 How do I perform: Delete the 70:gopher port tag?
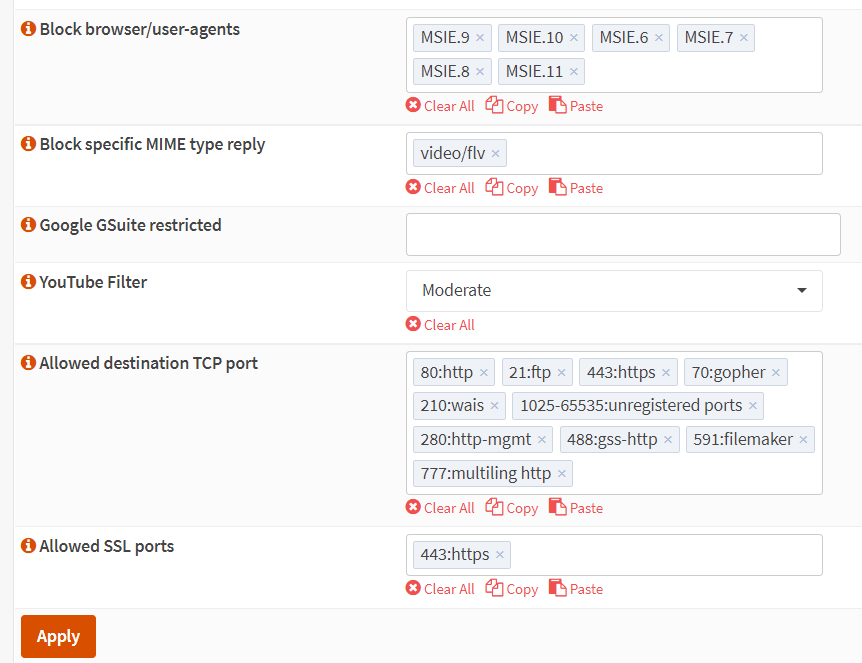click(776, 373)
